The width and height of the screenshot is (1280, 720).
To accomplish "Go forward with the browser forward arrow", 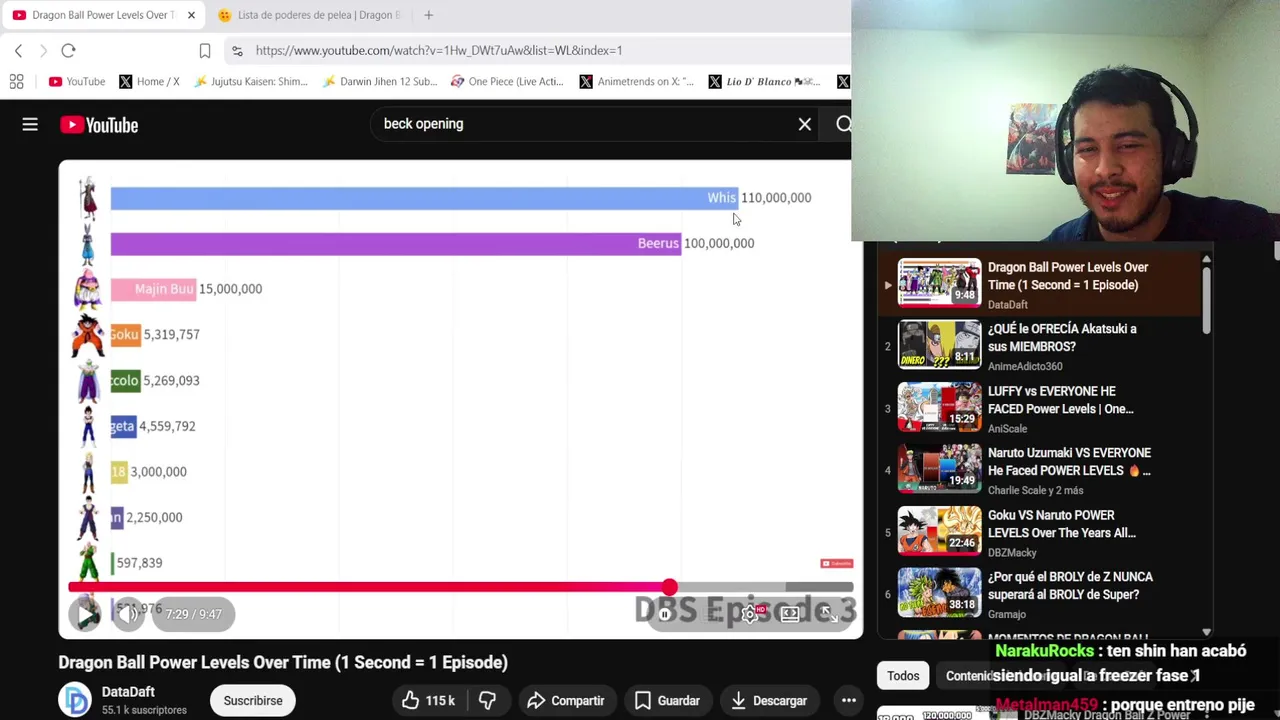I will click(x=43, y=51).
